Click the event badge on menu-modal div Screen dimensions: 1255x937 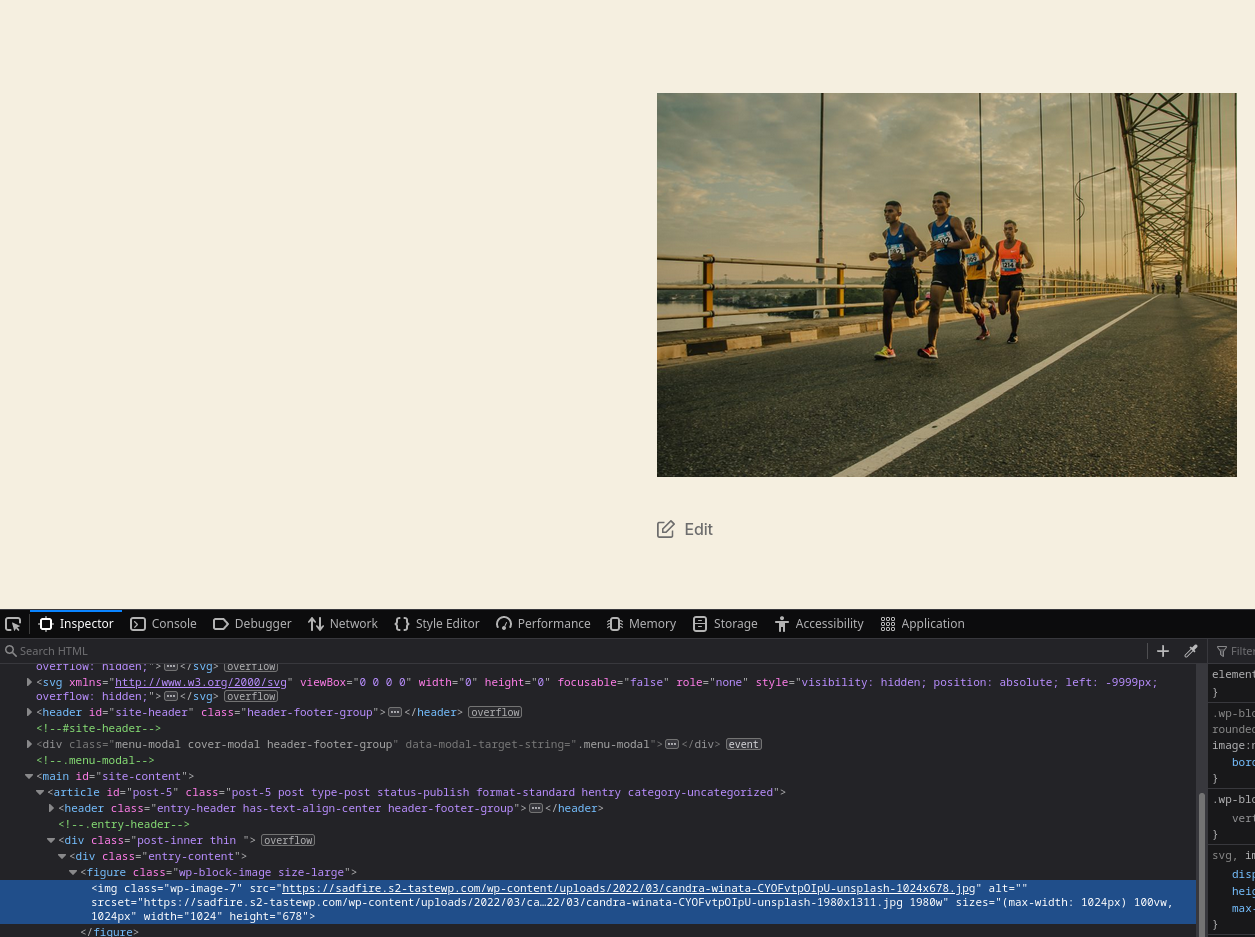[x=743, y=744]
